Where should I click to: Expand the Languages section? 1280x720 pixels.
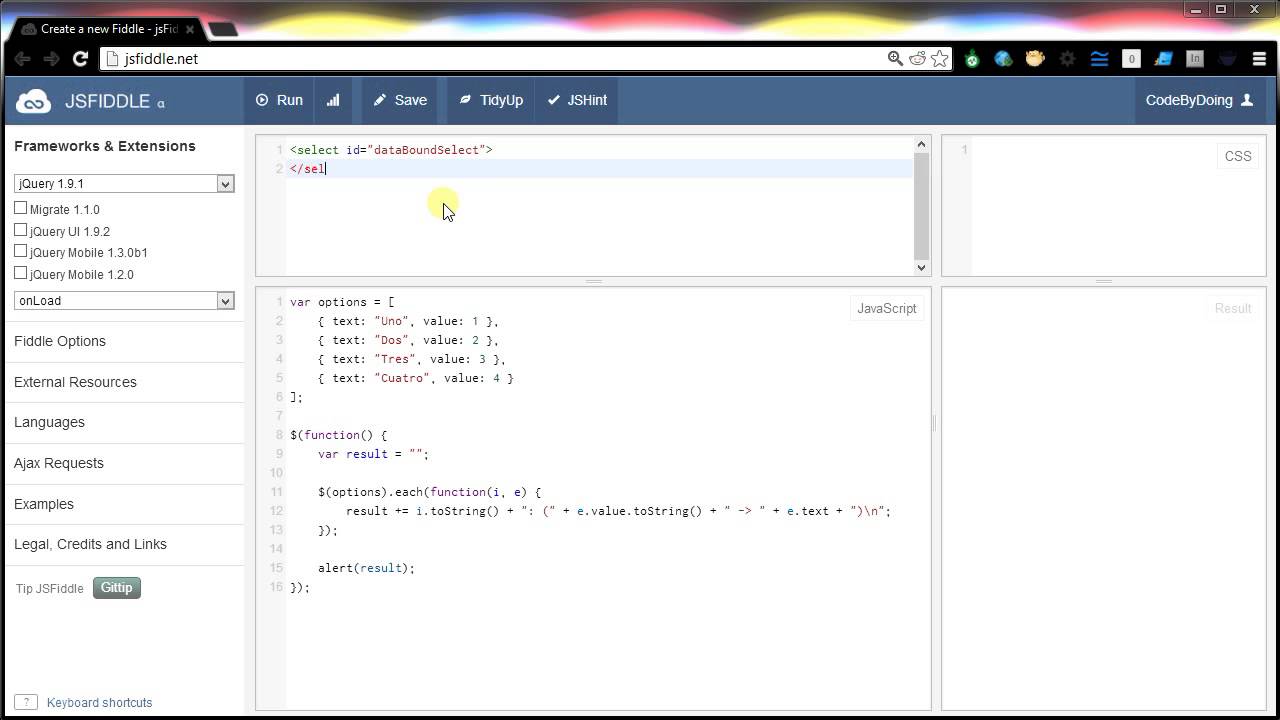(49, 422)
